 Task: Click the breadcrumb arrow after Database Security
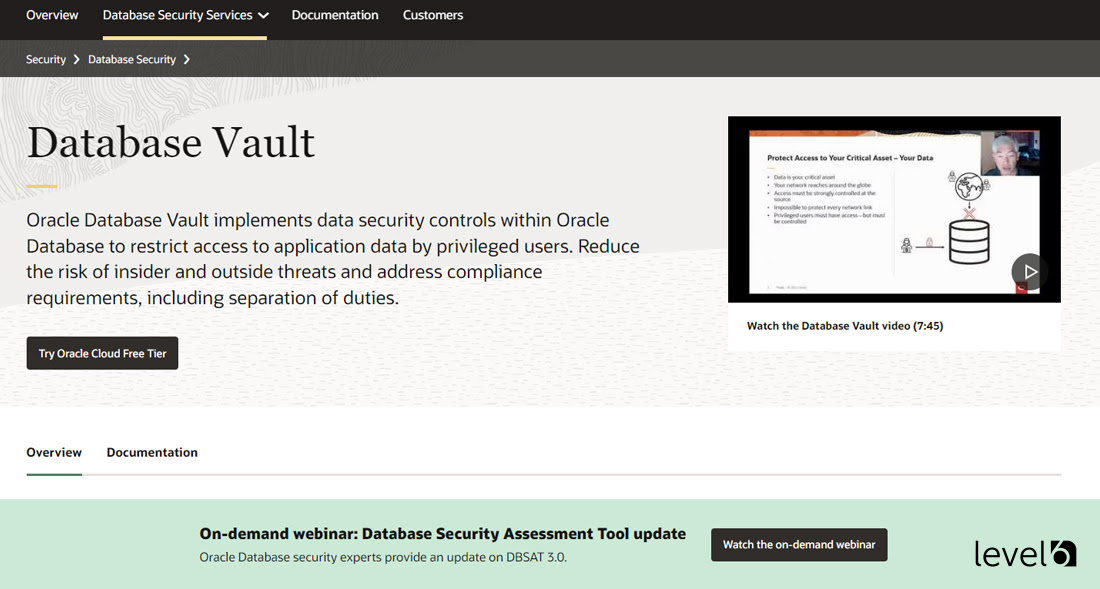pyautogui.click(x=188, y=59)
